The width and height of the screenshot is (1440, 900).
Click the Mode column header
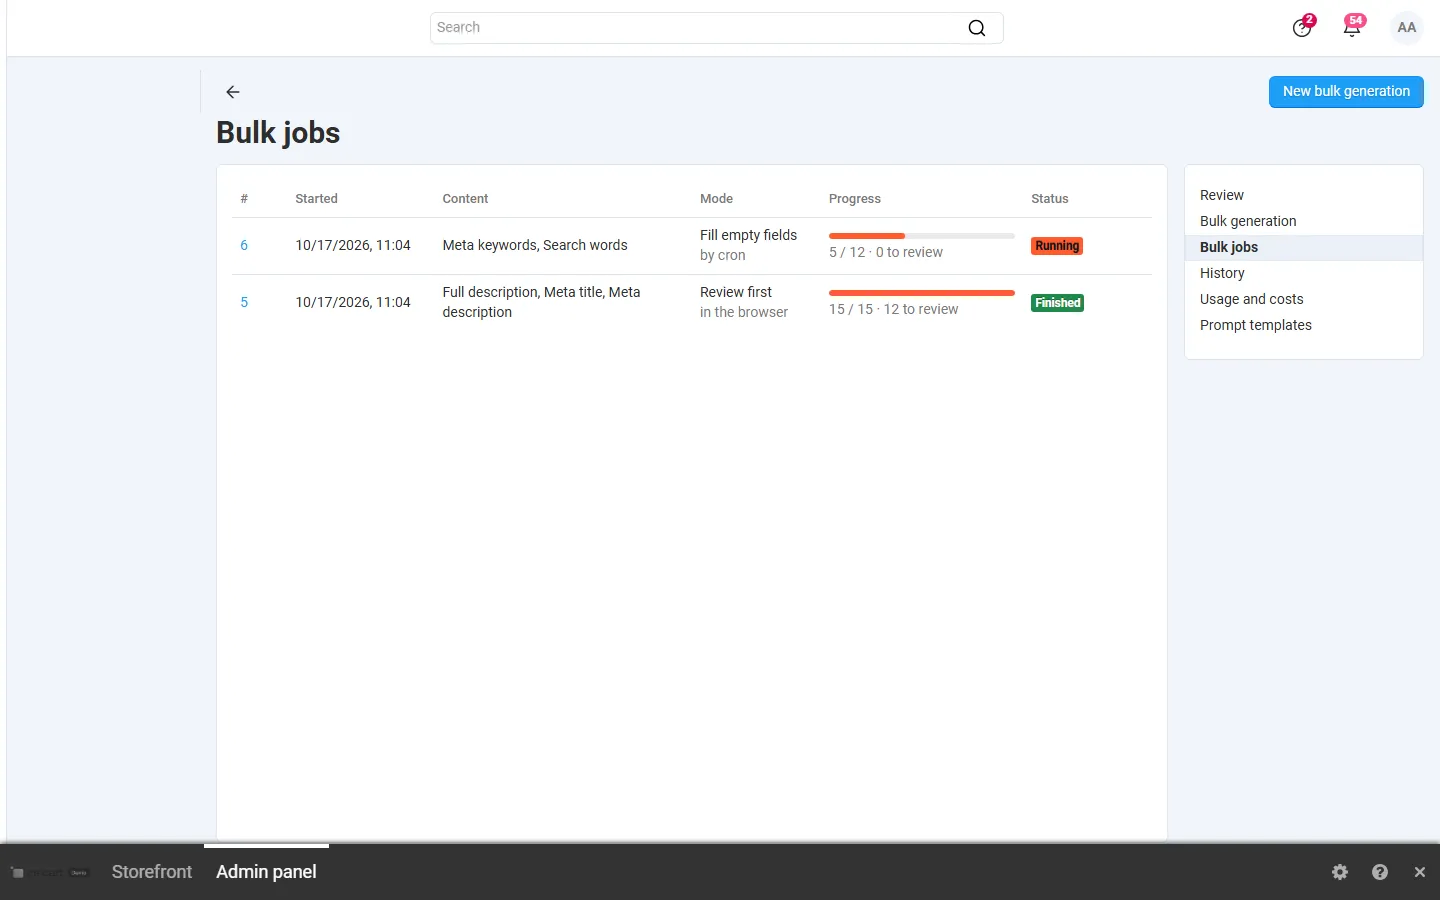pos(716,199)
